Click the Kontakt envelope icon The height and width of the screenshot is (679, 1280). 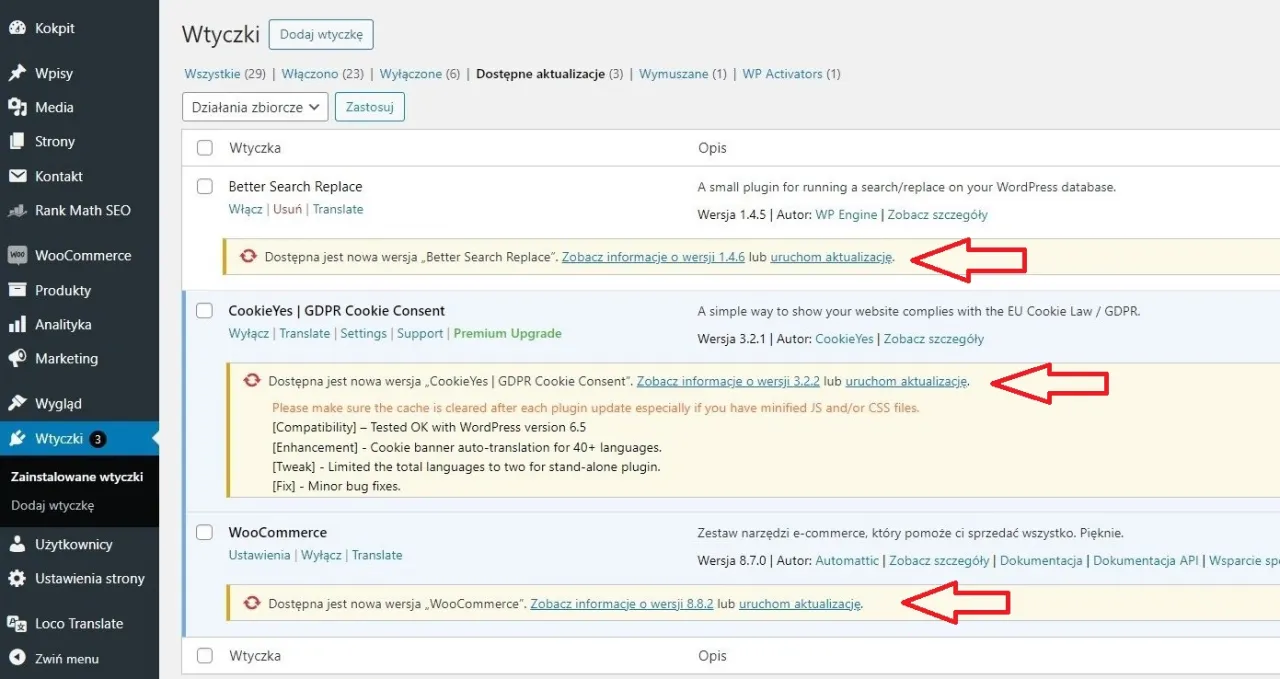[17, 176]
